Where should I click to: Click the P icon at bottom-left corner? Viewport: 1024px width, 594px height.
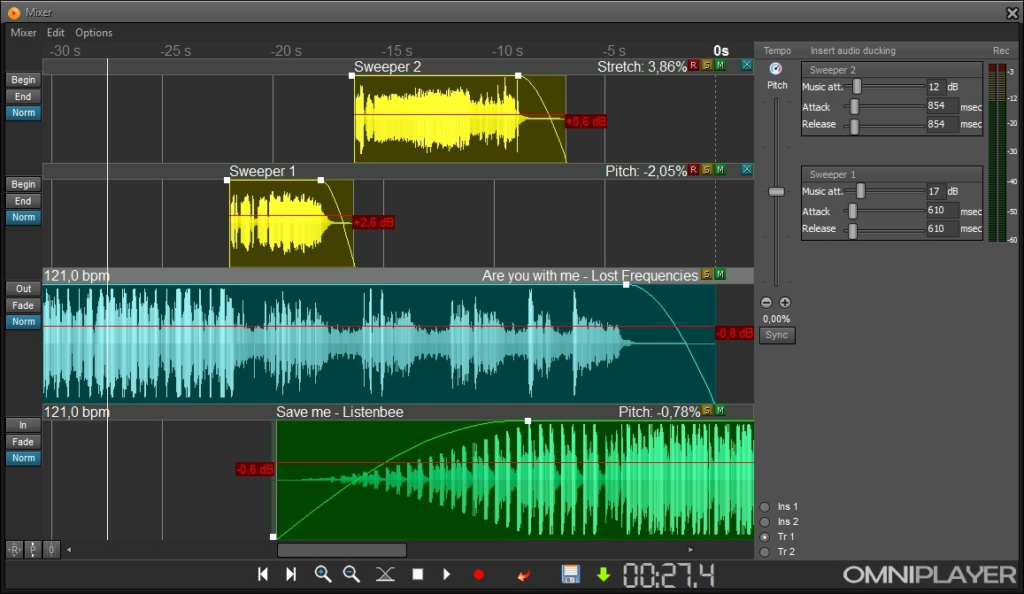(x=33, y=550)
